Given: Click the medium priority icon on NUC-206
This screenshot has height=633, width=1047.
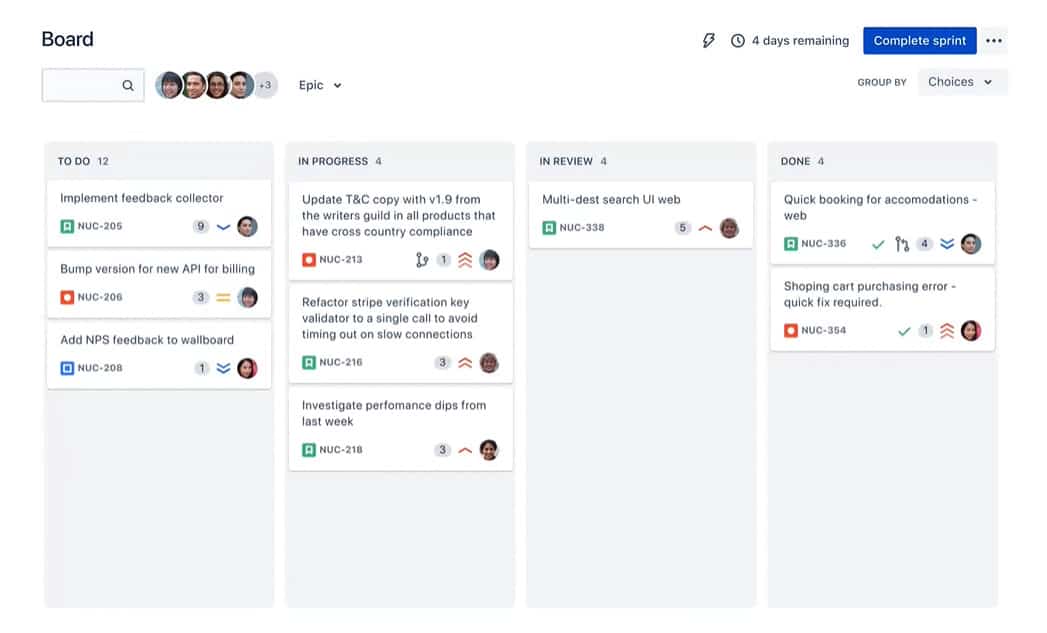Looking at the screenshot, I should (224, 297).
